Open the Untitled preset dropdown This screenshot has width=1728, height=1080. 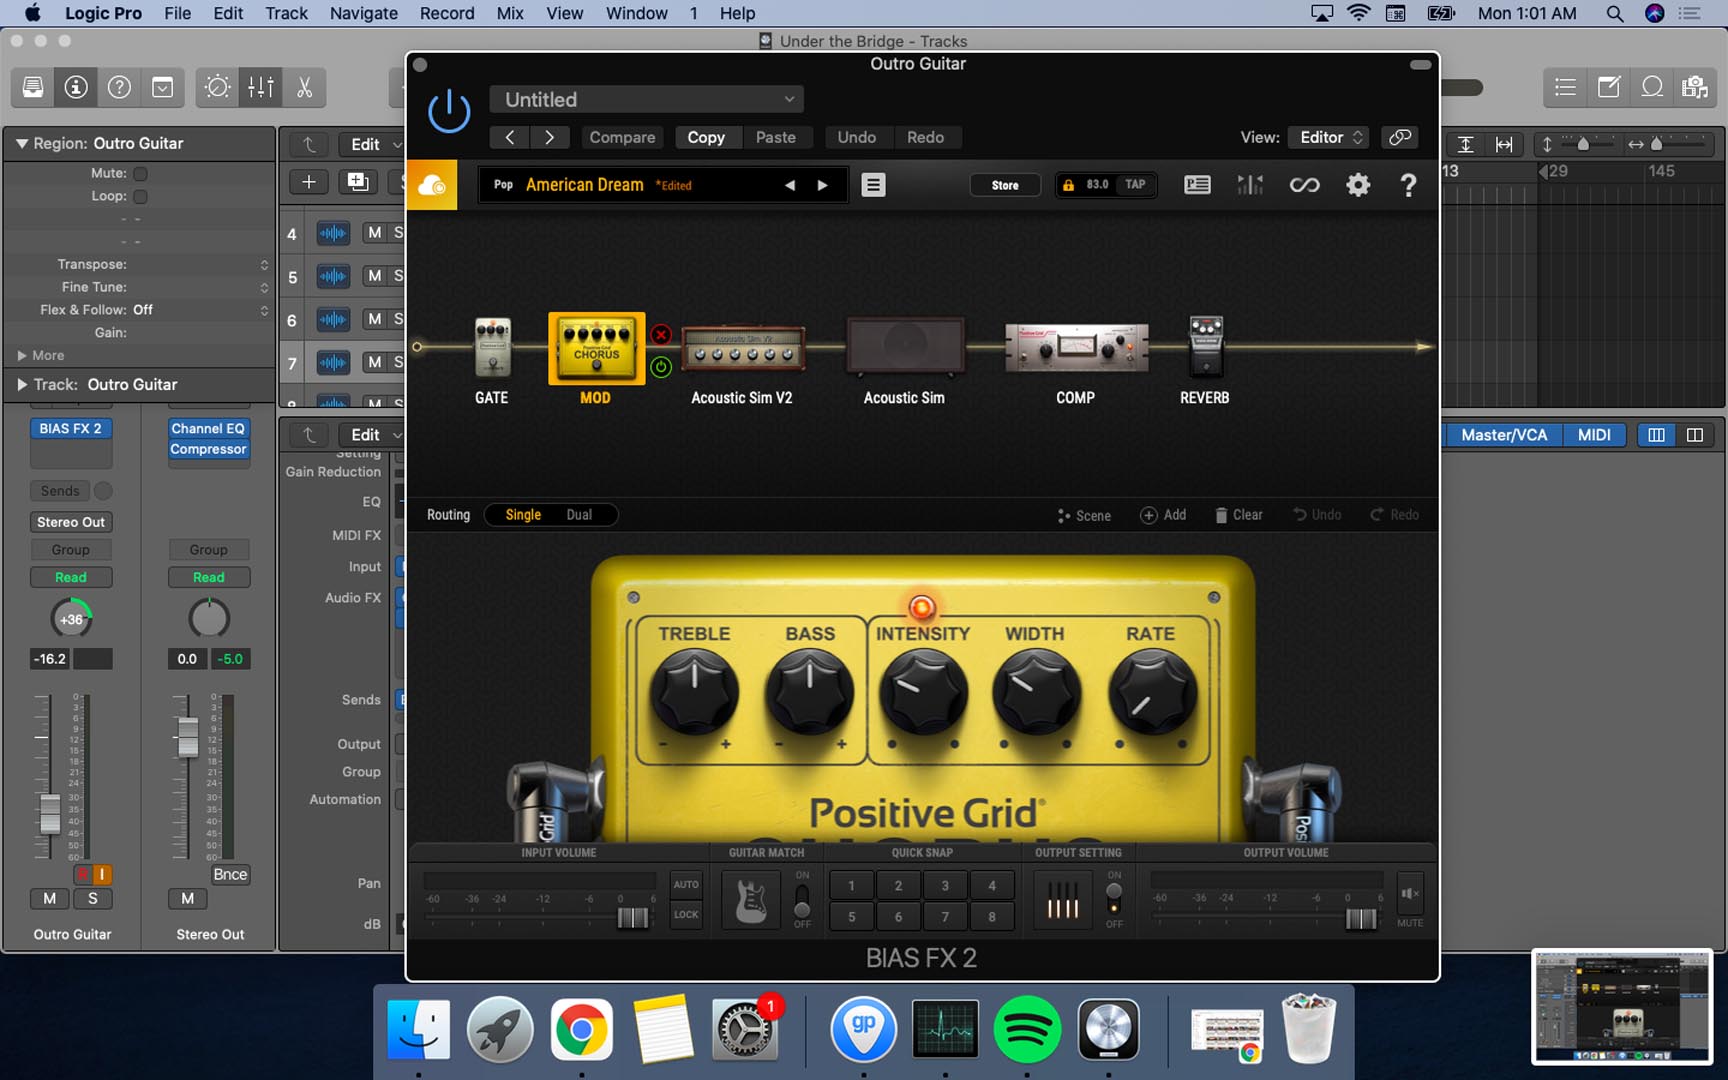(x=646, y=99)
